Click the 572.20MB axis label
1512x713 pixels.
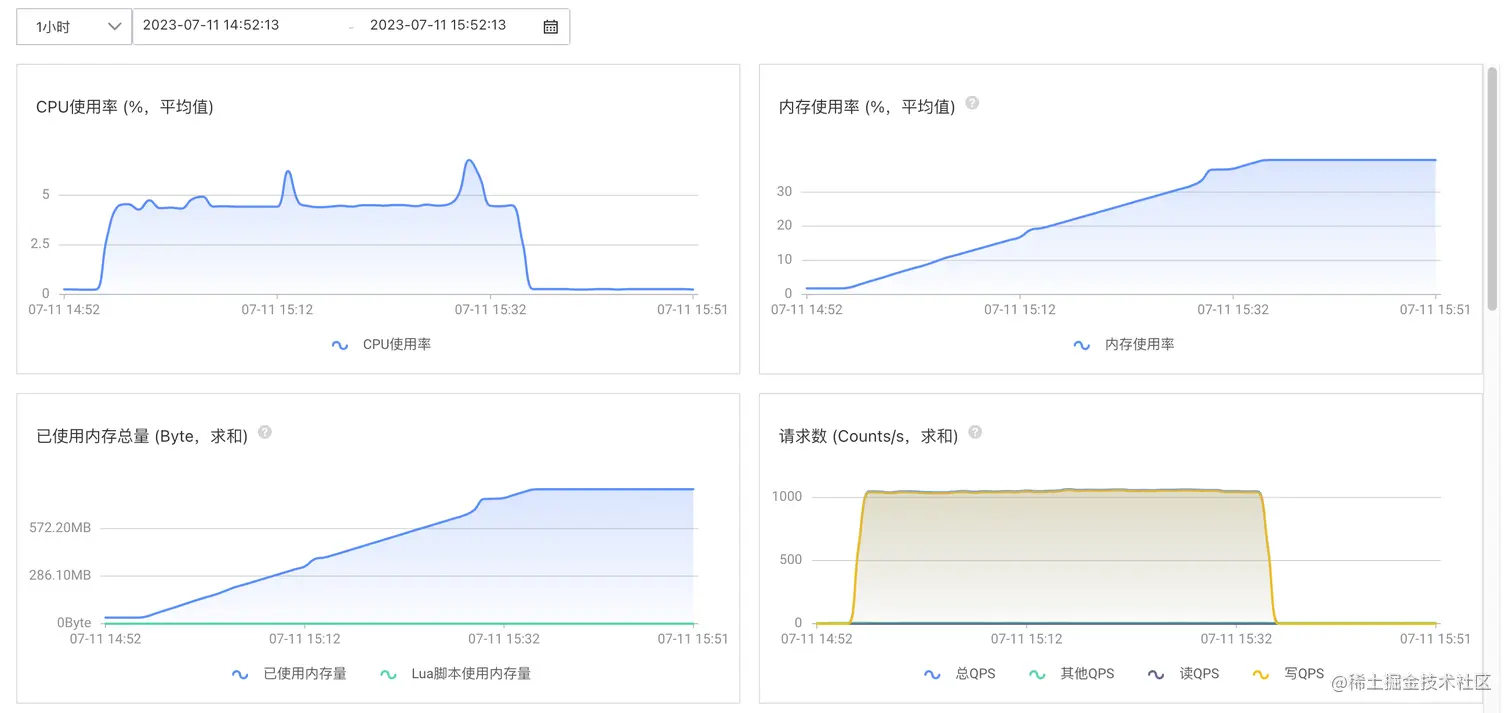point(60,527)
